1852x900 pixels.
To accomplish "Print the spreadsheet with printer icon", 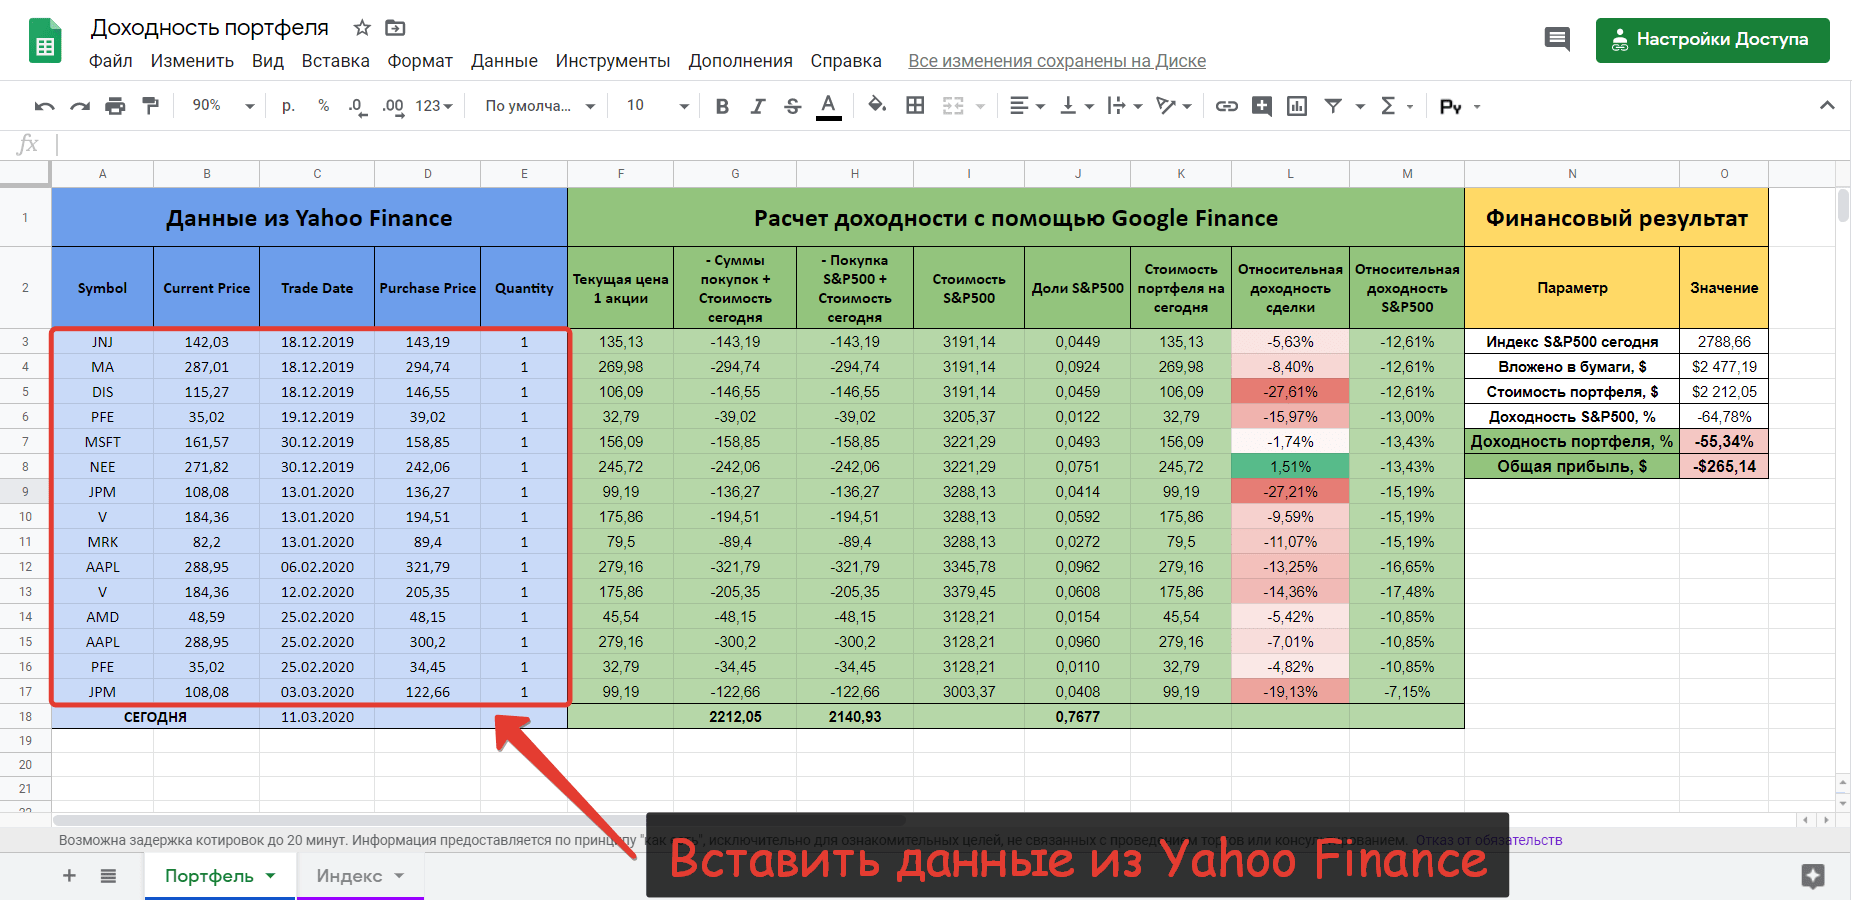I will 116,106.
